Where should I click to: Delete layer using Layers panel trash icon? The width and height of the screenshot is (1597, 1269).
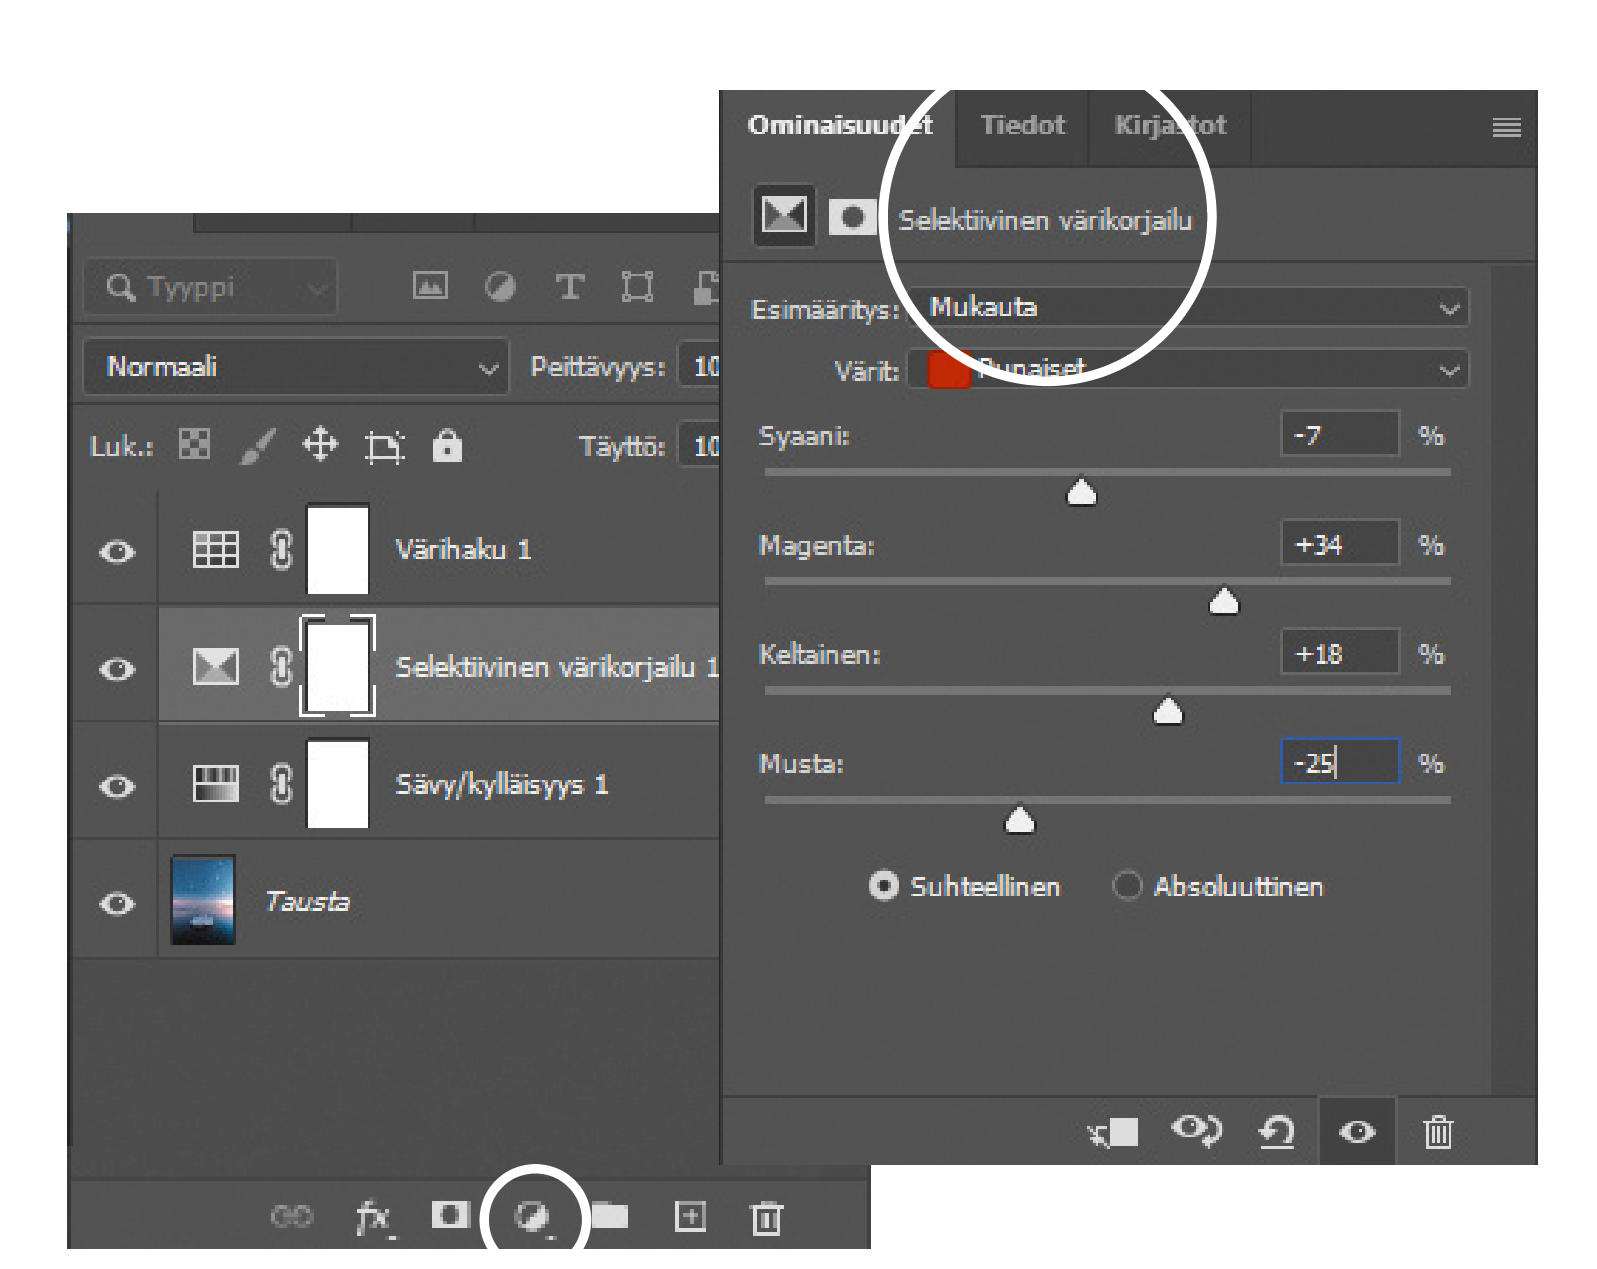[766, 1217]
